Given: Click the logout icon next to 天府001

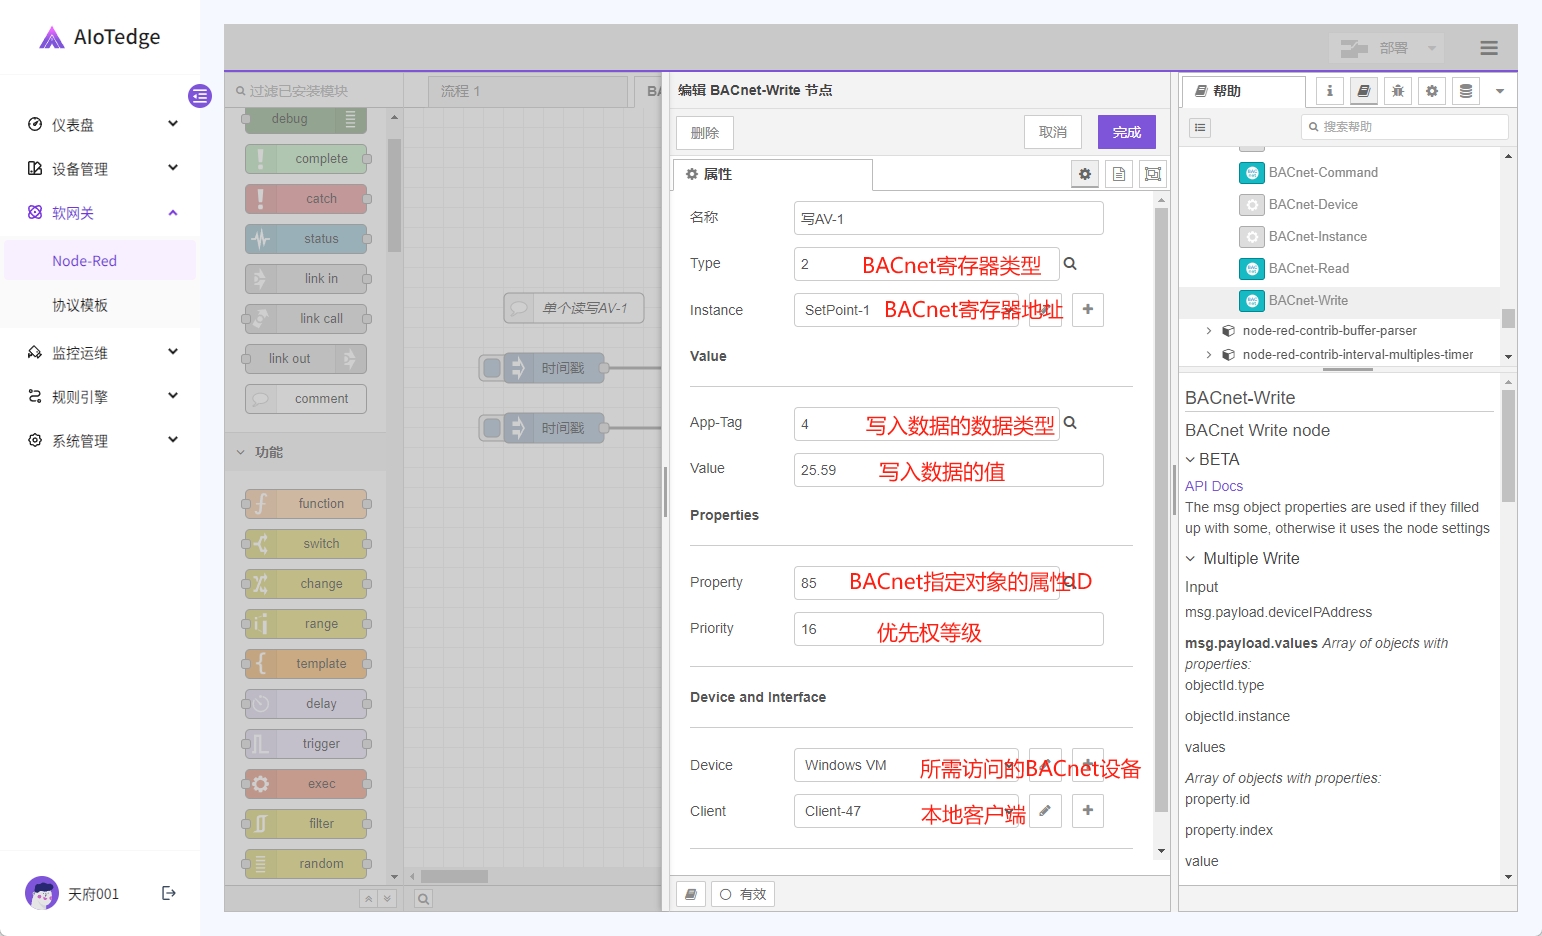Looking at the screenshot, I should 169,893.
